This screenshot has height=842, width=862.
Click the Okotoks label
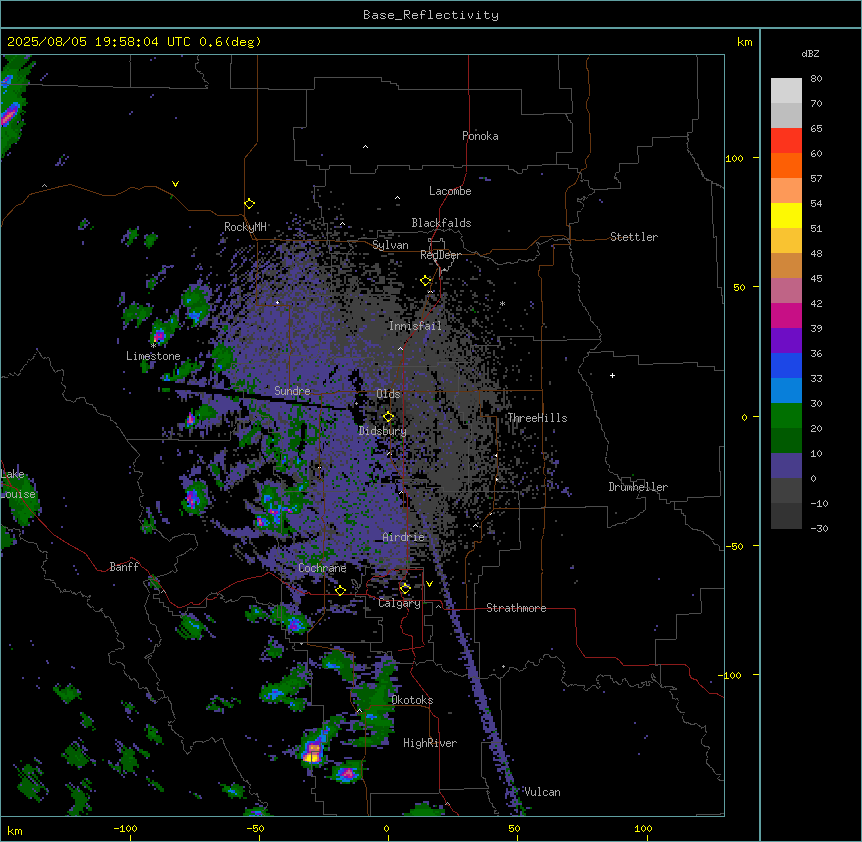[x=412, y=700]
